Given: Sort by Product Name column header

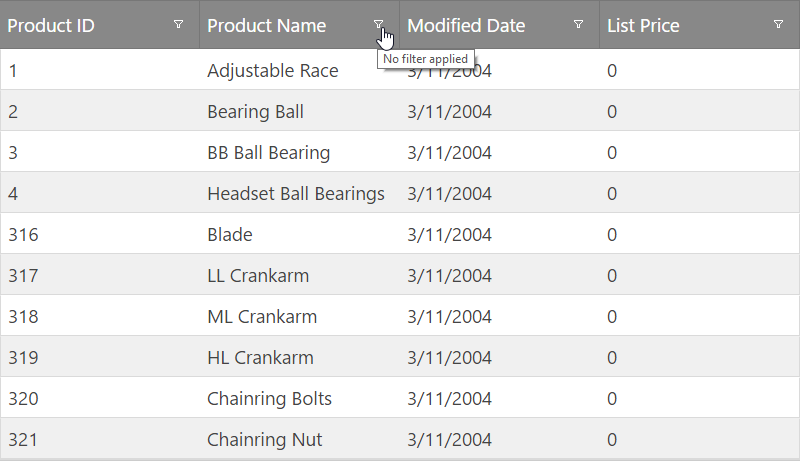Looking at the screenshot, I should point(266,26).
